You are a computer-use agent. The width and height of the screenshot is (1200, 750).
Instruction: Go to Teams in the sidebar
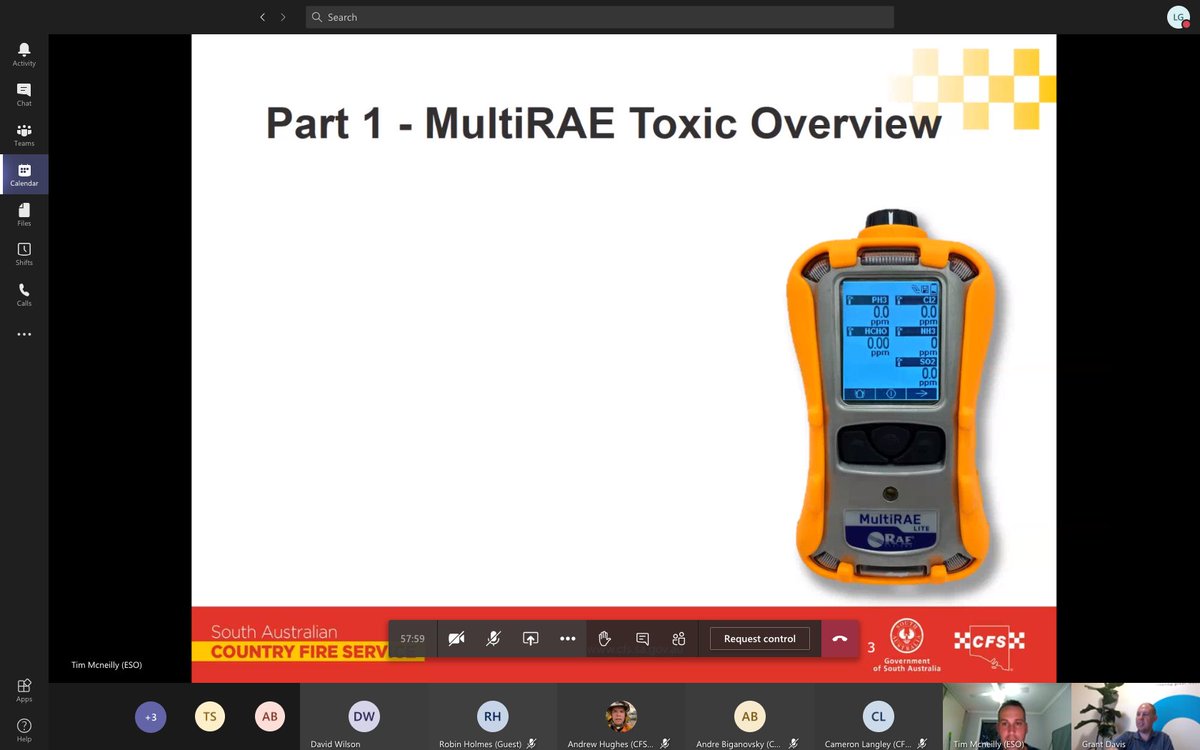click(24, 135)
